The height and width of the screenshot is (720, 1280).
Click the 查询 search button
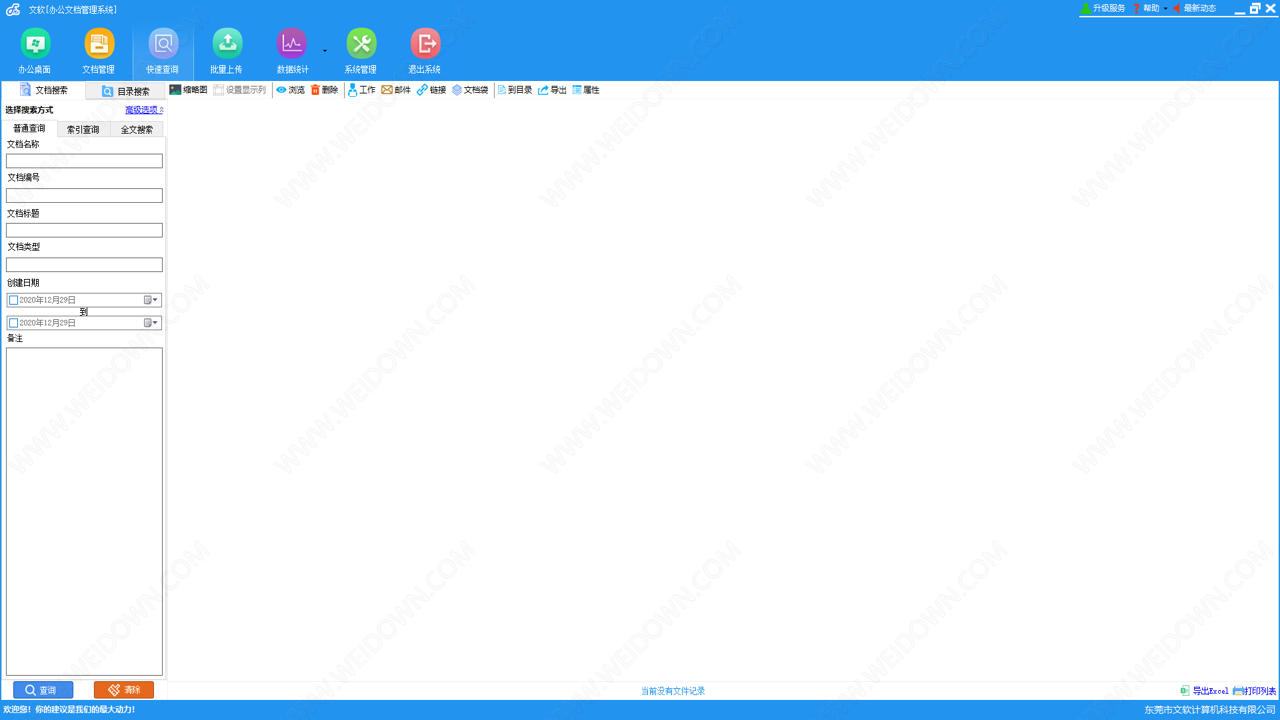[43, 690]
